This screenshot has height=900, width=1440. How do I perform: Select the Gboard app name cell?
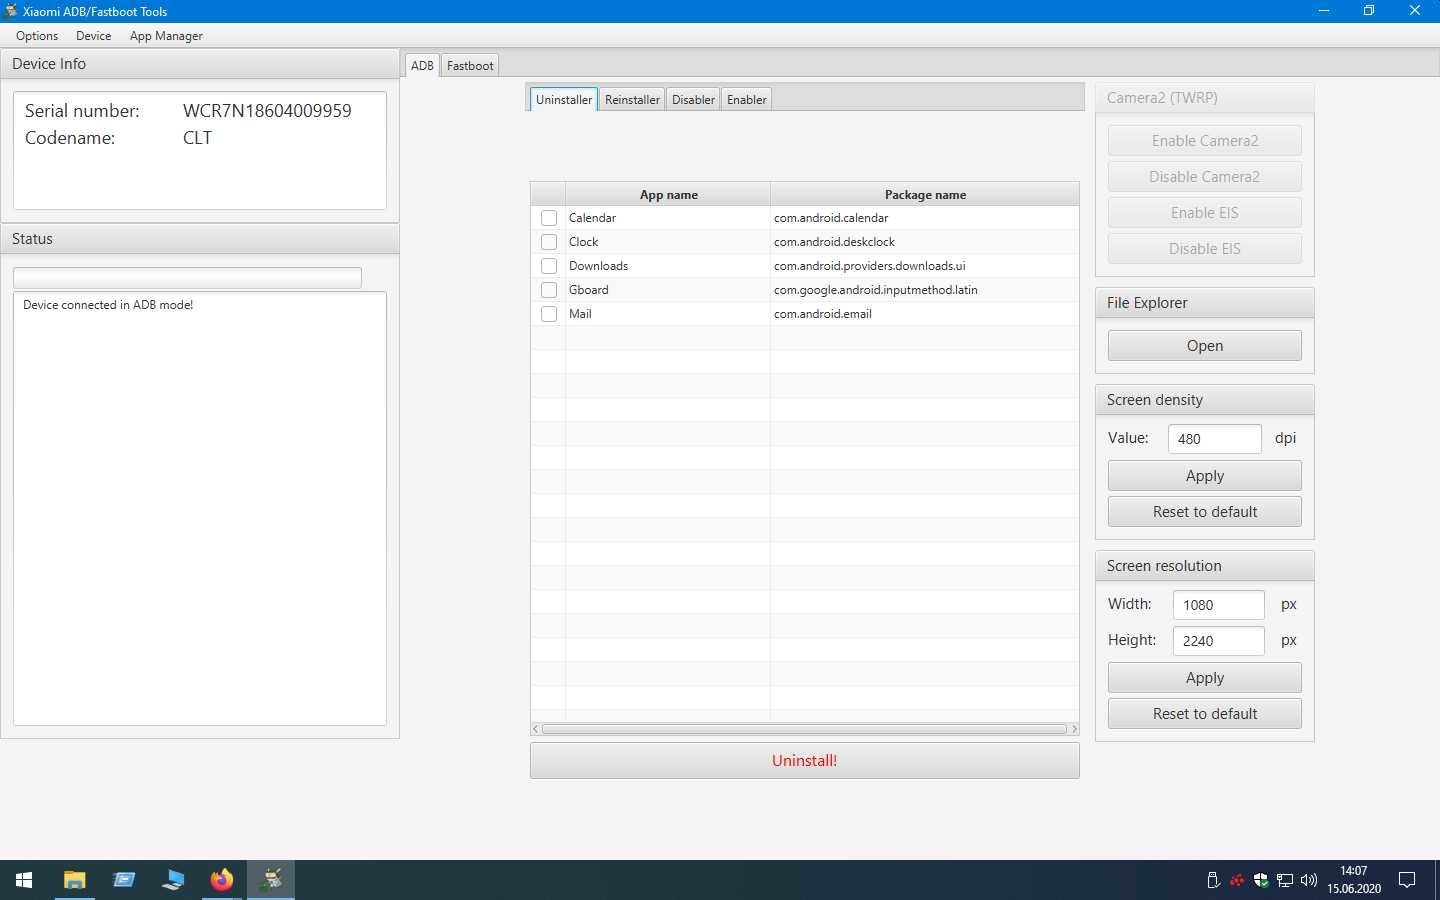coord(668,290)
